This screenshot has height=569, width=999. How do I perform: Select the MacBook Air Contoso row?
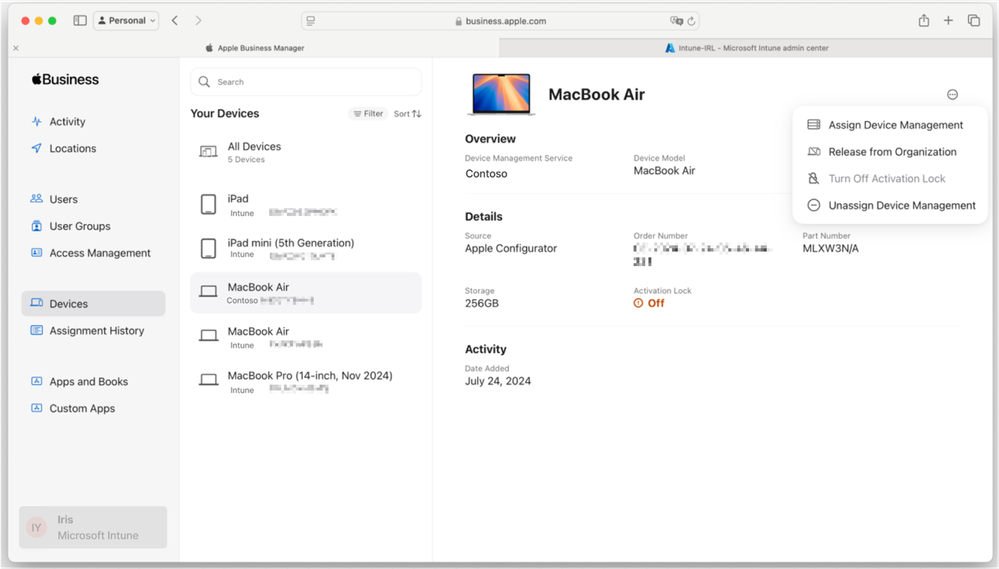(306, 293)
